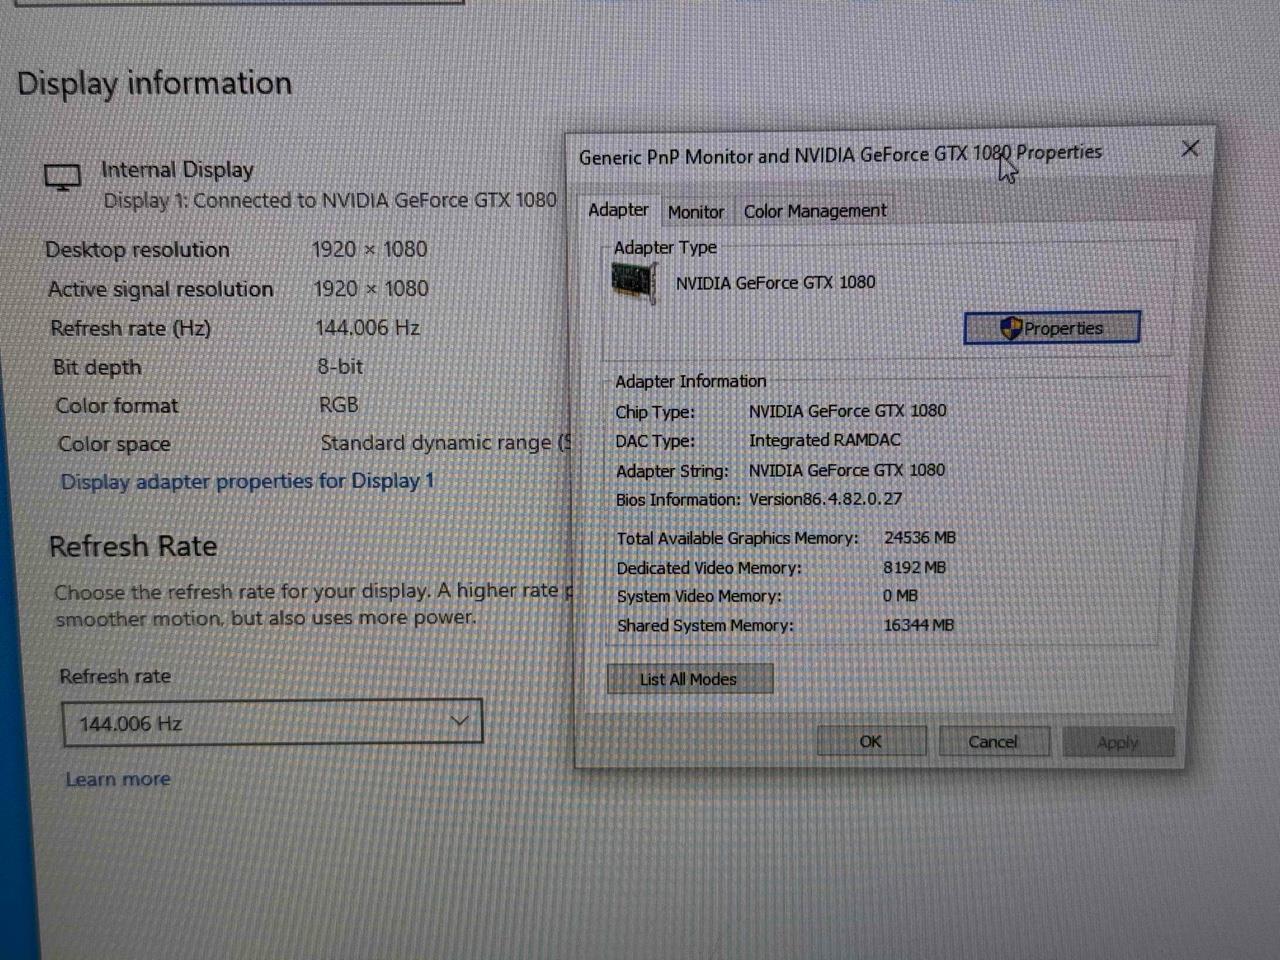Screen dimensions: 1280x960
Task: Click the NVIDIA adapter card icon
Action: pyautogui.click(x=634, y=282)
